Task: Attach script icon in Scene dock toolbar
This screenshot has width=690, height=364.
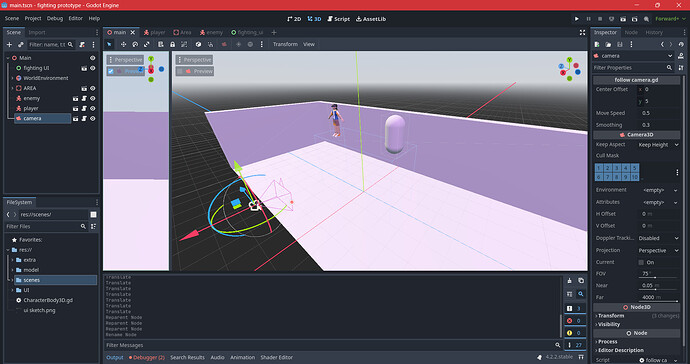Action: (x=82, y=44)
